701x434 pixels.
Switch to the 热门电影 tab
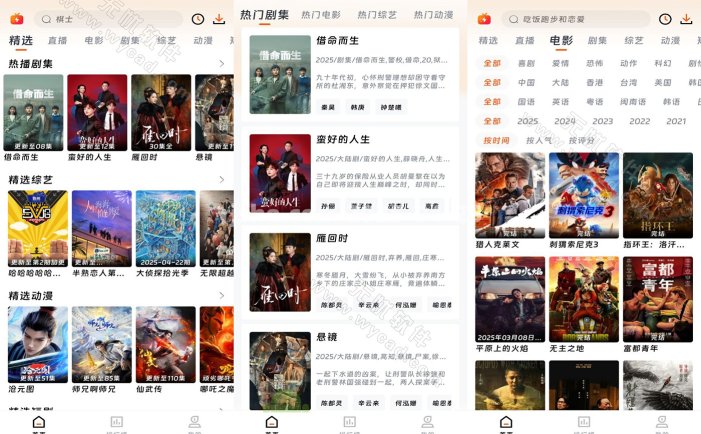point(321,15)
